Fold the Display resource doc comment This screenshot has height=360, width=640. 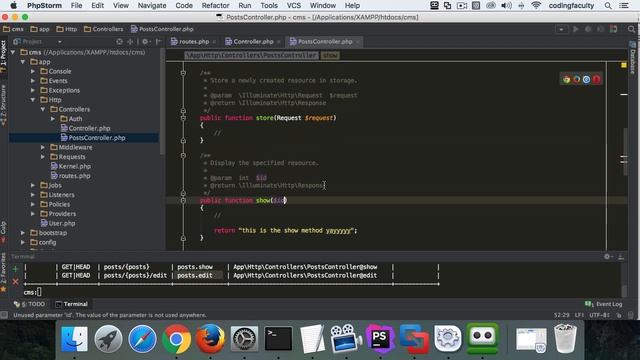183,156
